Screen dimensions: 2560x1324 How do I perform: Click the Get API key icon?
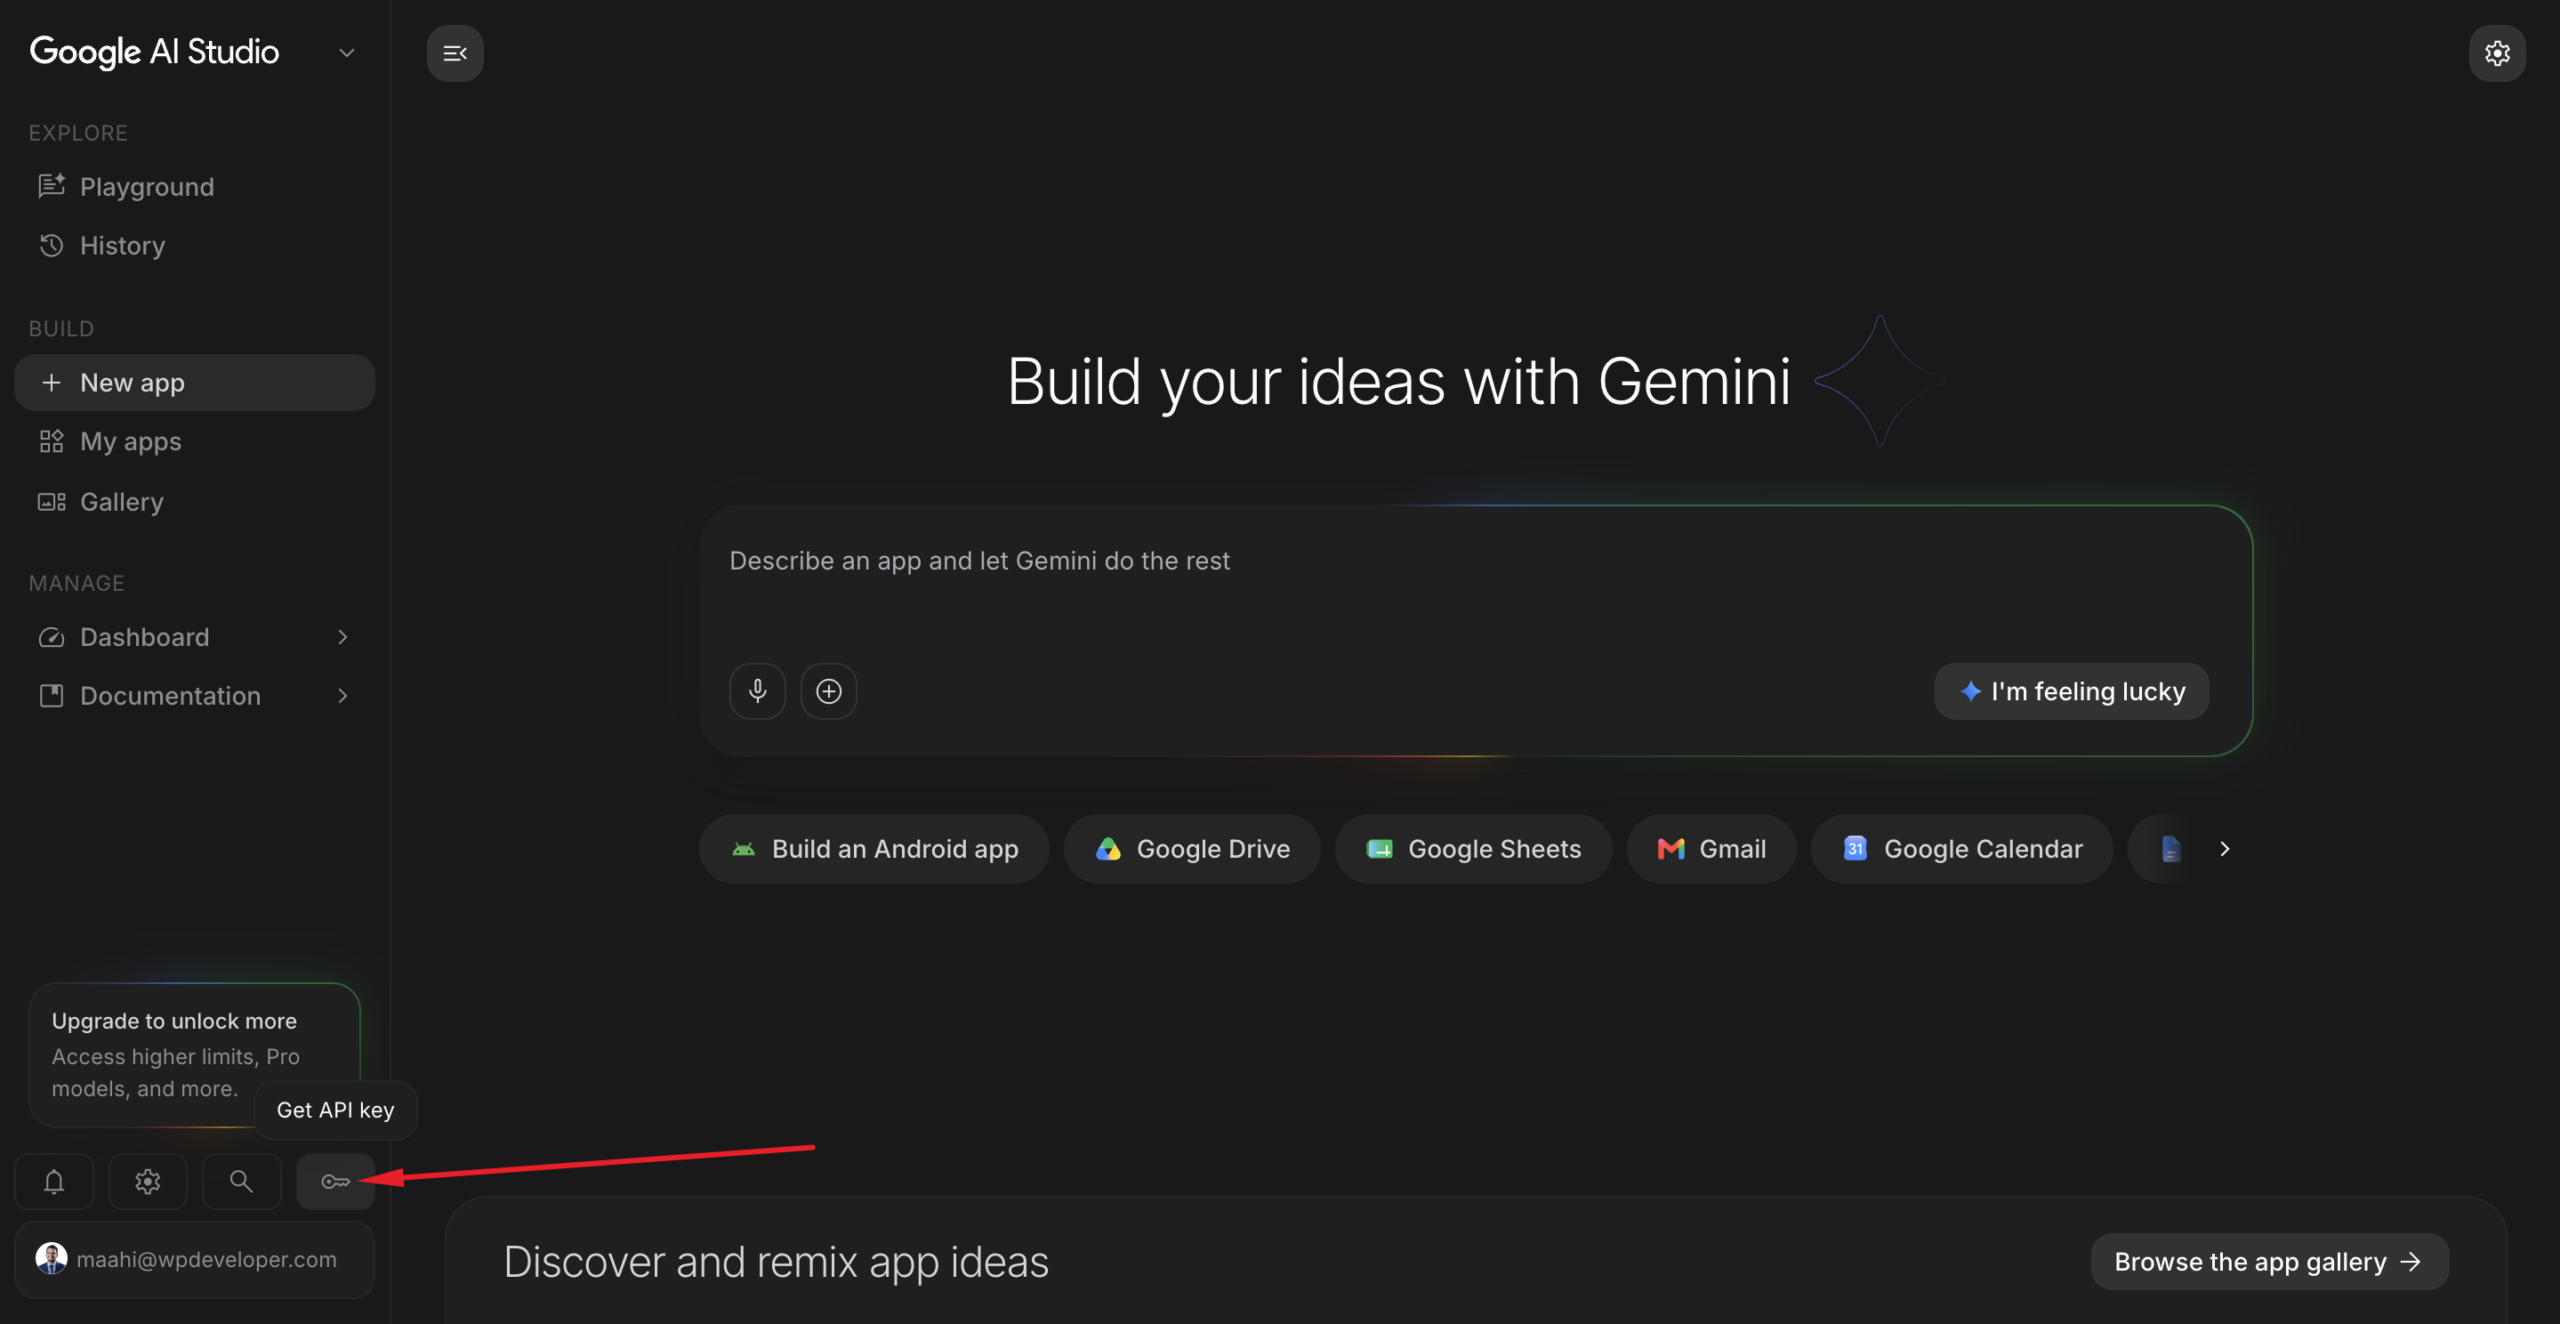coord(335,1182)
